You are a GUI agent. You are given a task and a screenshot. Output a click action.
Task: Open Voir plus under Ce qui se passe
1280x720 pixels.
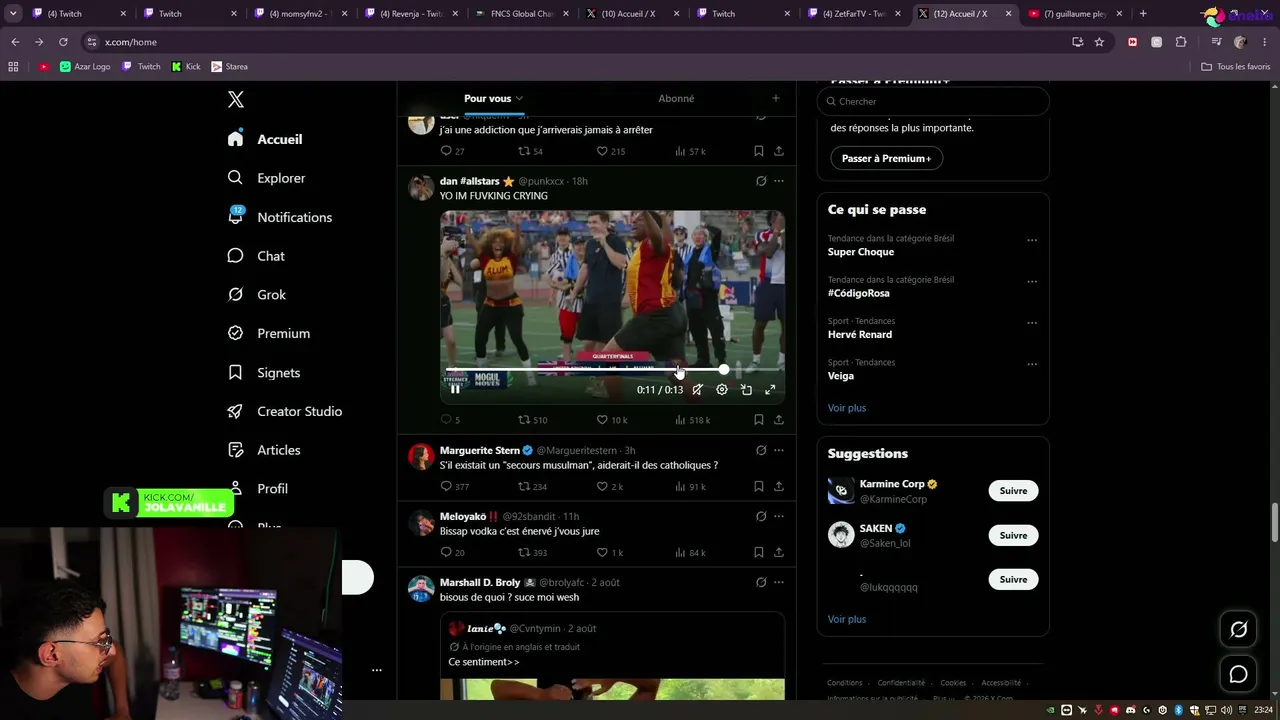(847, 408)
